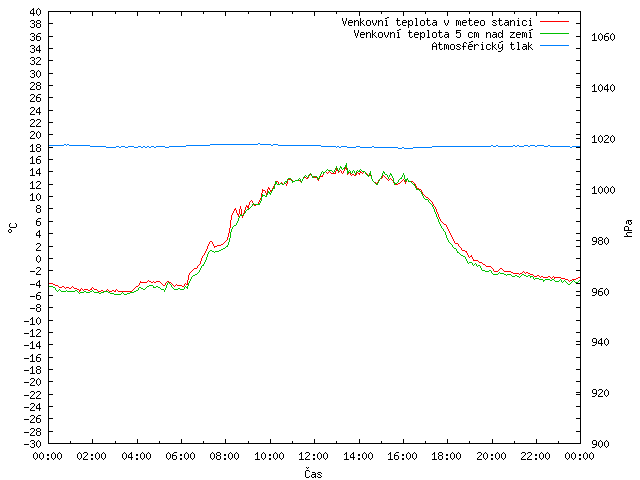The height and width of the screenshot is (480, 640).
Task: Click the left axis unit label °C
Action: 13,228
